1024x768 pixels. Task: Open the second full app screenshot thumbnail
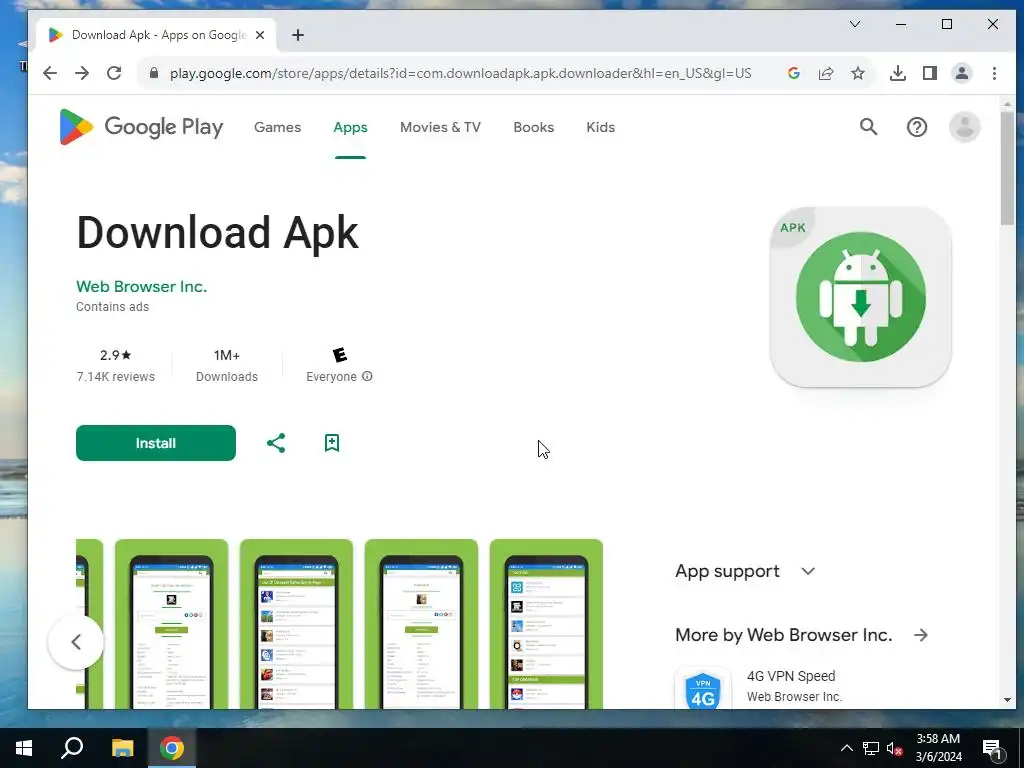click(x=296, y=624)
